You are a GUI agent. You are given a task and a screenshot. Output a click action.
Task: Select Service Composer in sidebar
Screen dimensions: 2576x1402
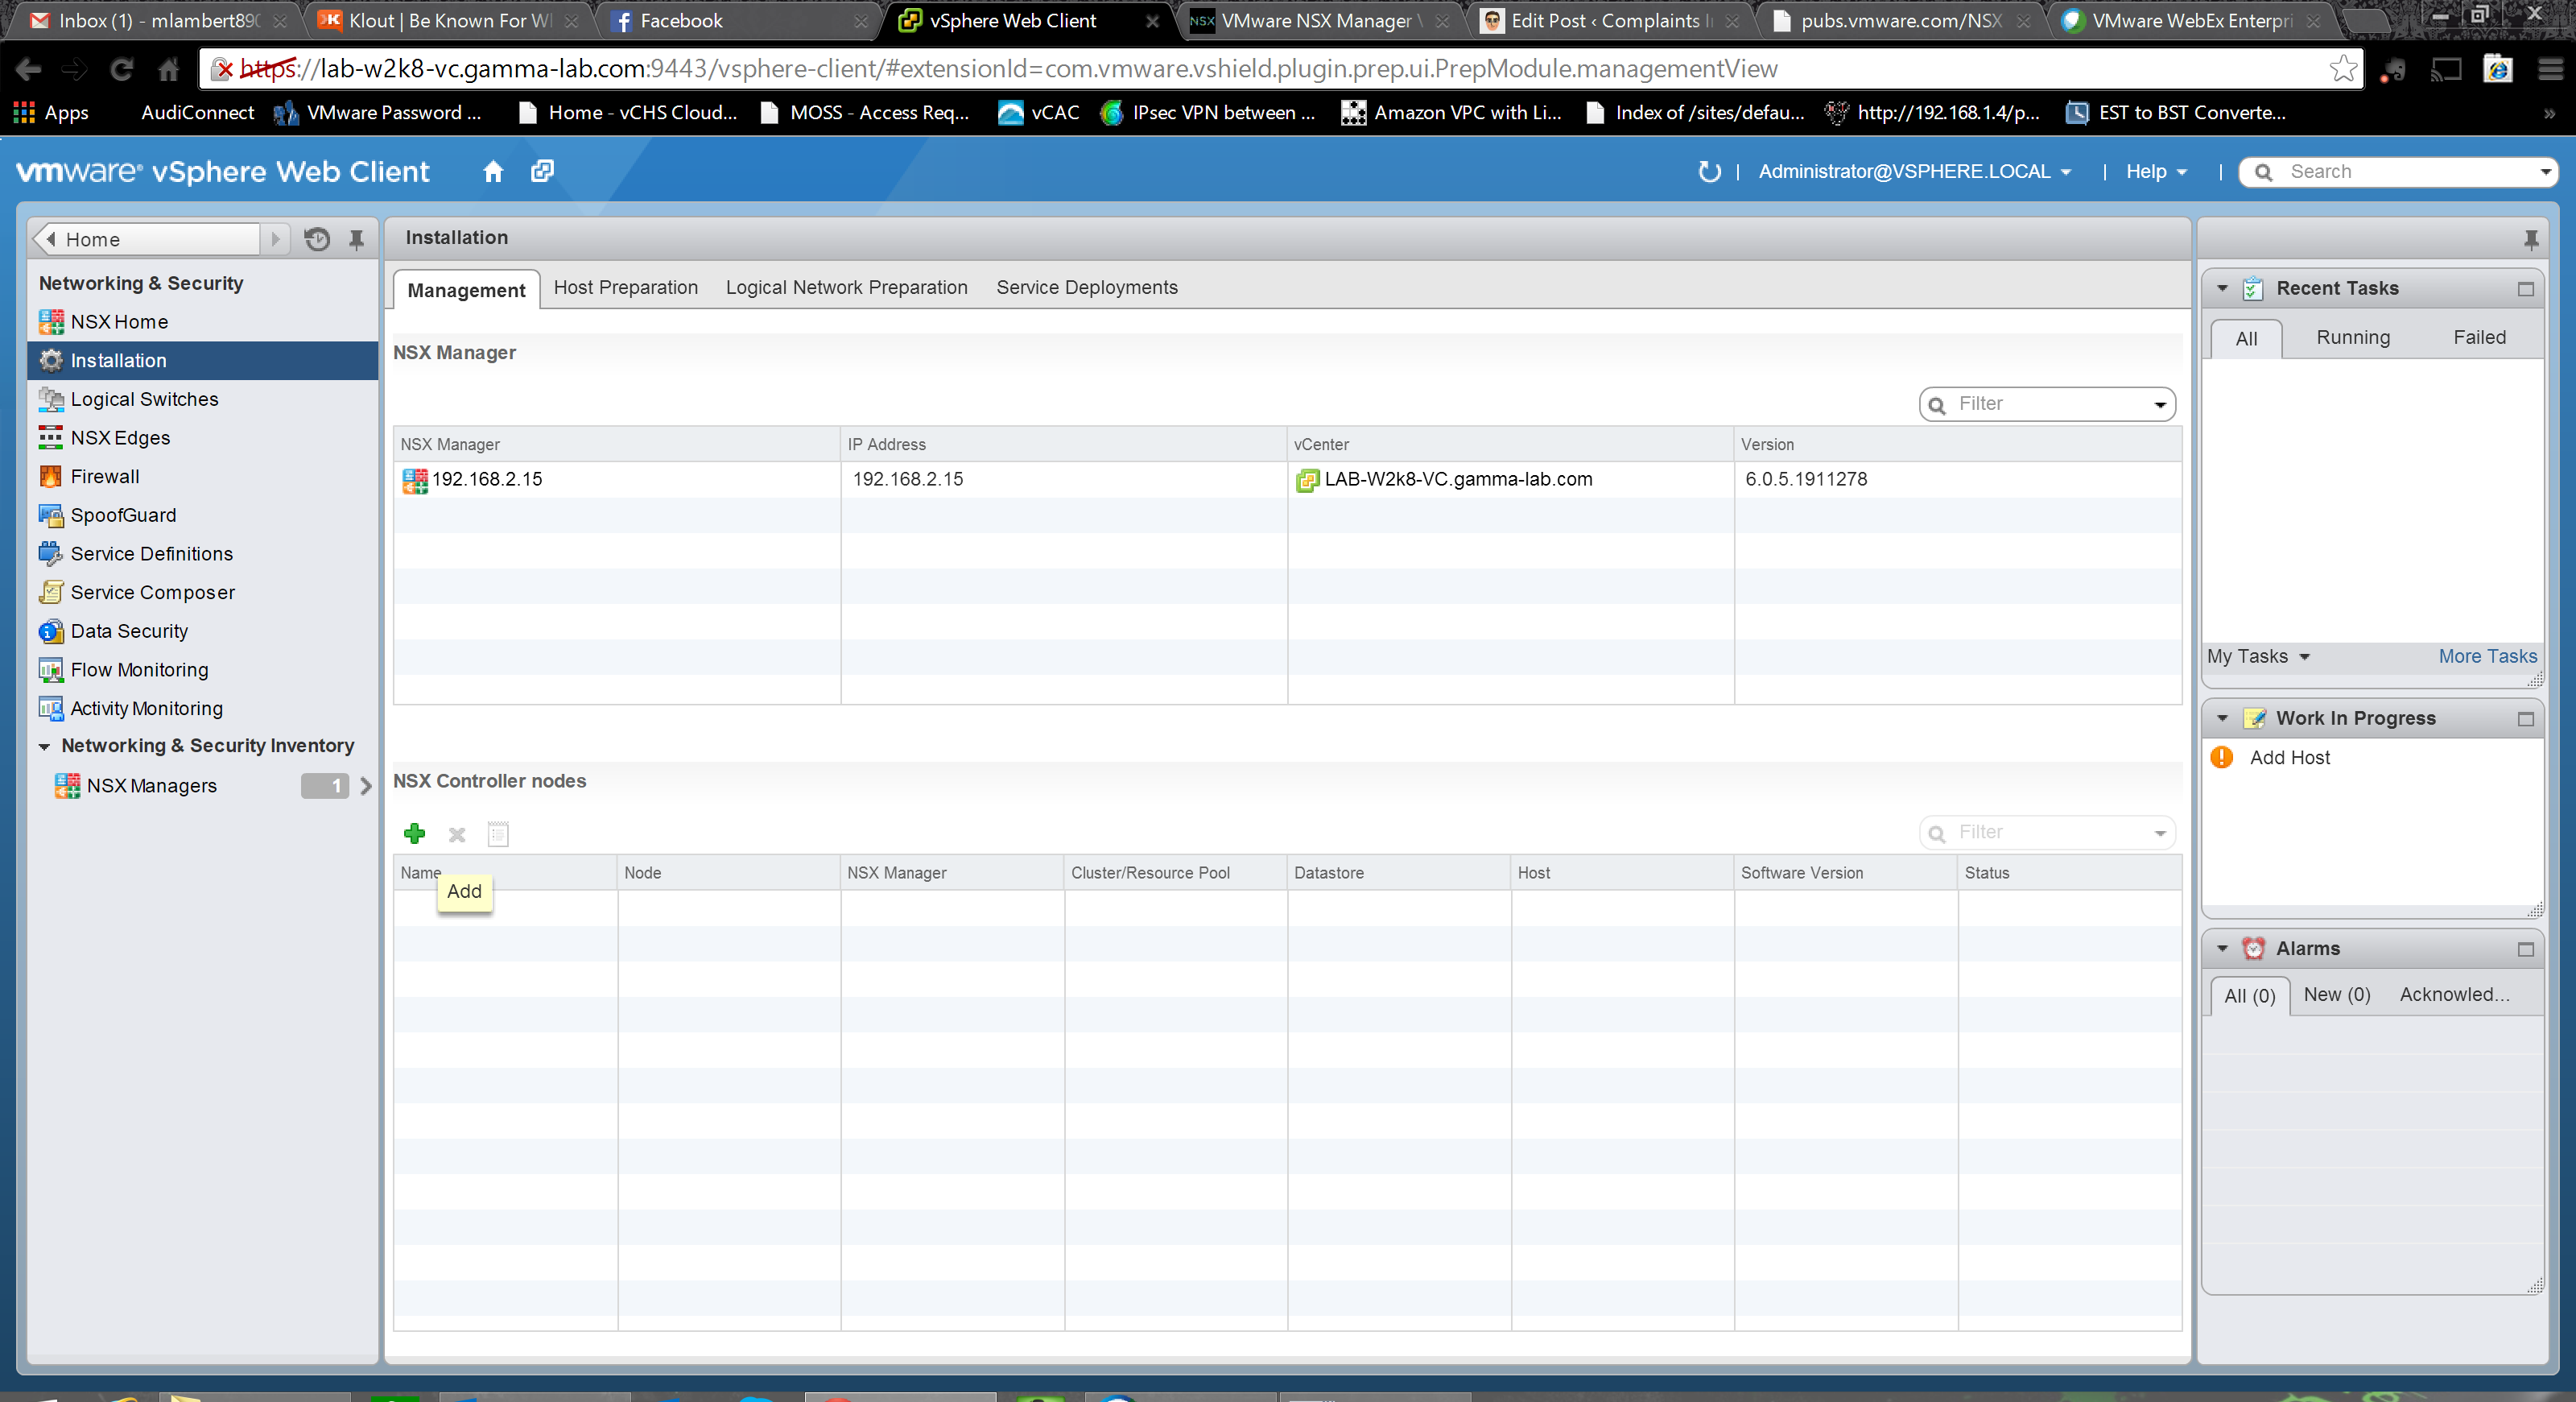(x=152, y=592)
